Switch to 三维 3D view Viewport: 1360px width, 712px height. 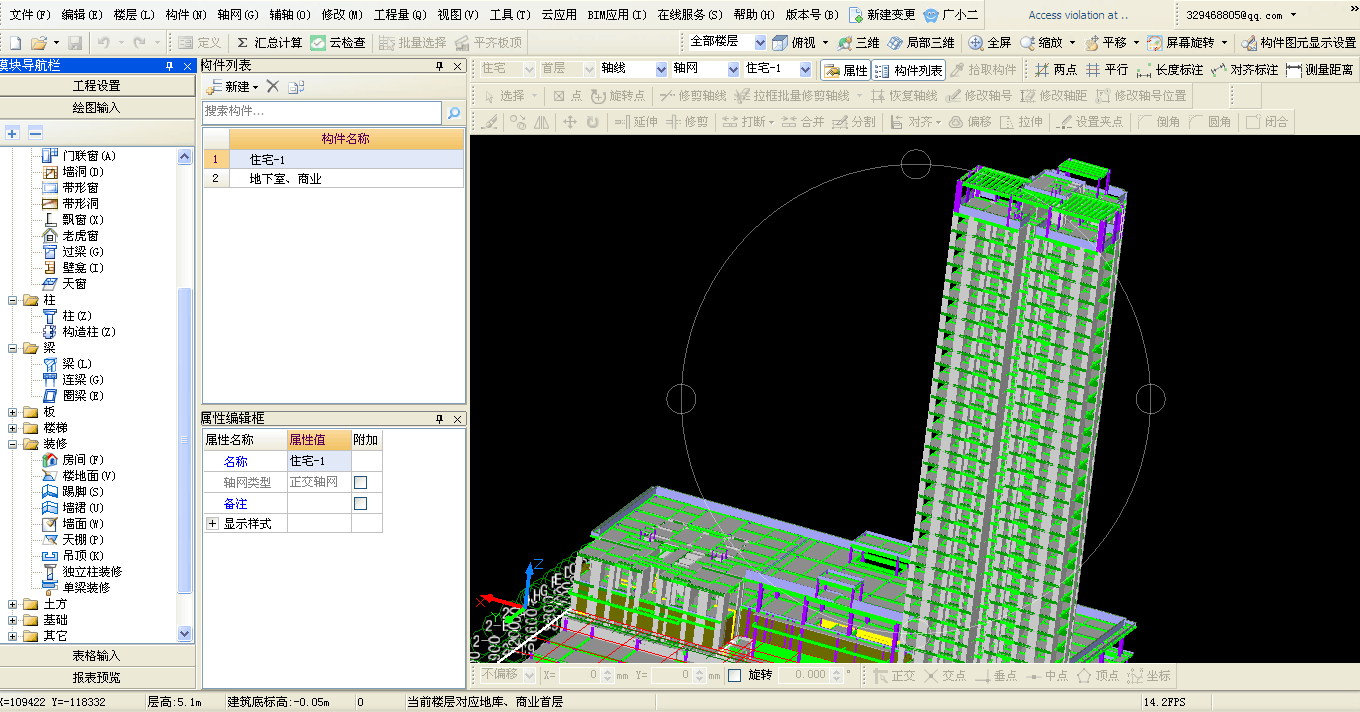tap(858, 43)
